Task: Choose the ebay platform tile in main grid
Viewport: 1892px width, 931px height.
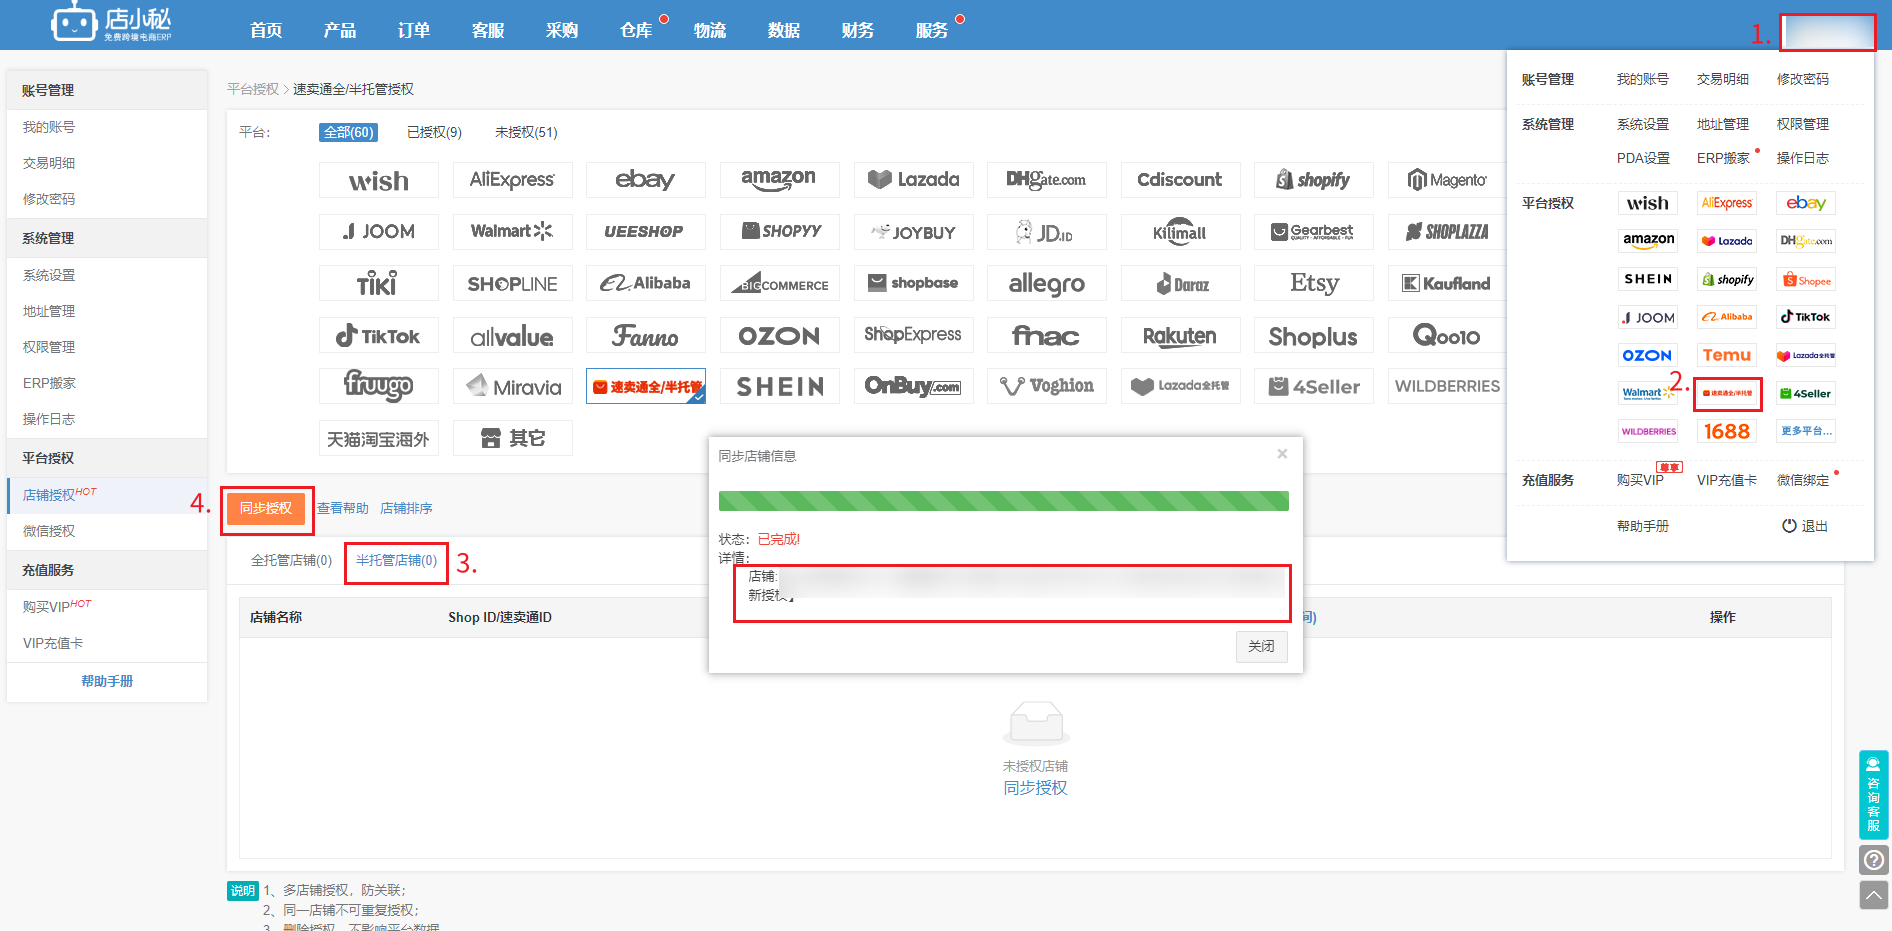Action: coord(646,180)
